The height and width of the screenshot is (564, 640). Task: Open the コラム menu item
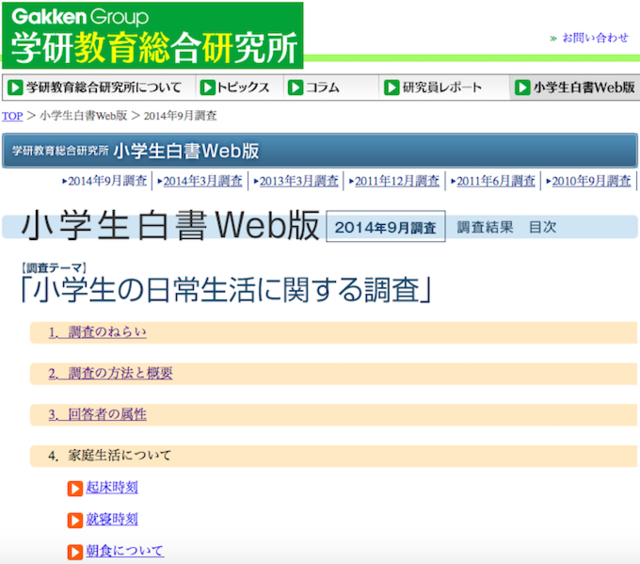tap(323, 87)
